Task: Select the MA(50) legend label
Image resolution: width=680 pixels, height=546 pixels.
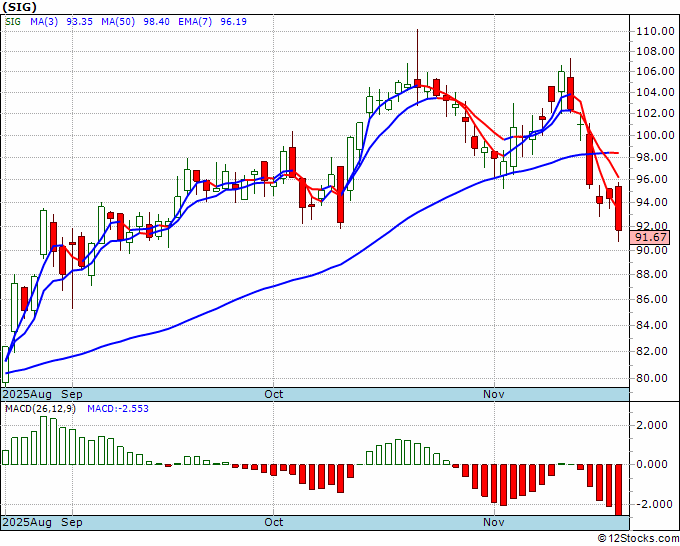Action: (118, 21)
